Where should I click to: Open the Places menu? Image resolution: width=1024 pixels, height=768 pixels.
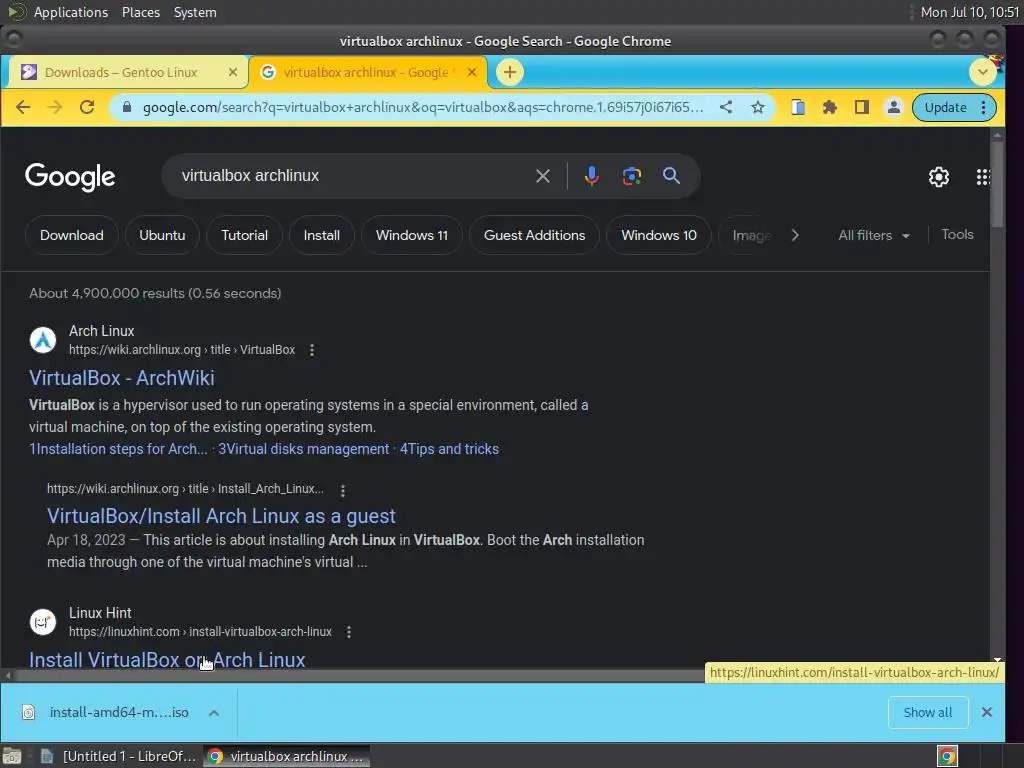point(141,12)
